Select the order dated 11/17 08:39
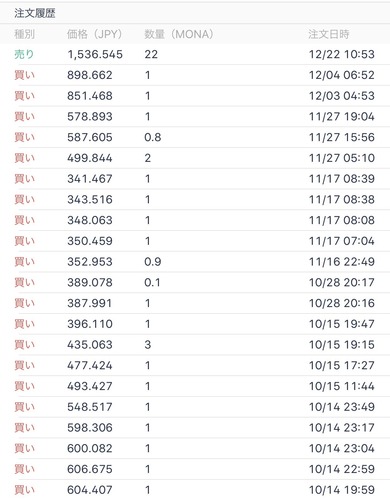 pos(195,179)
